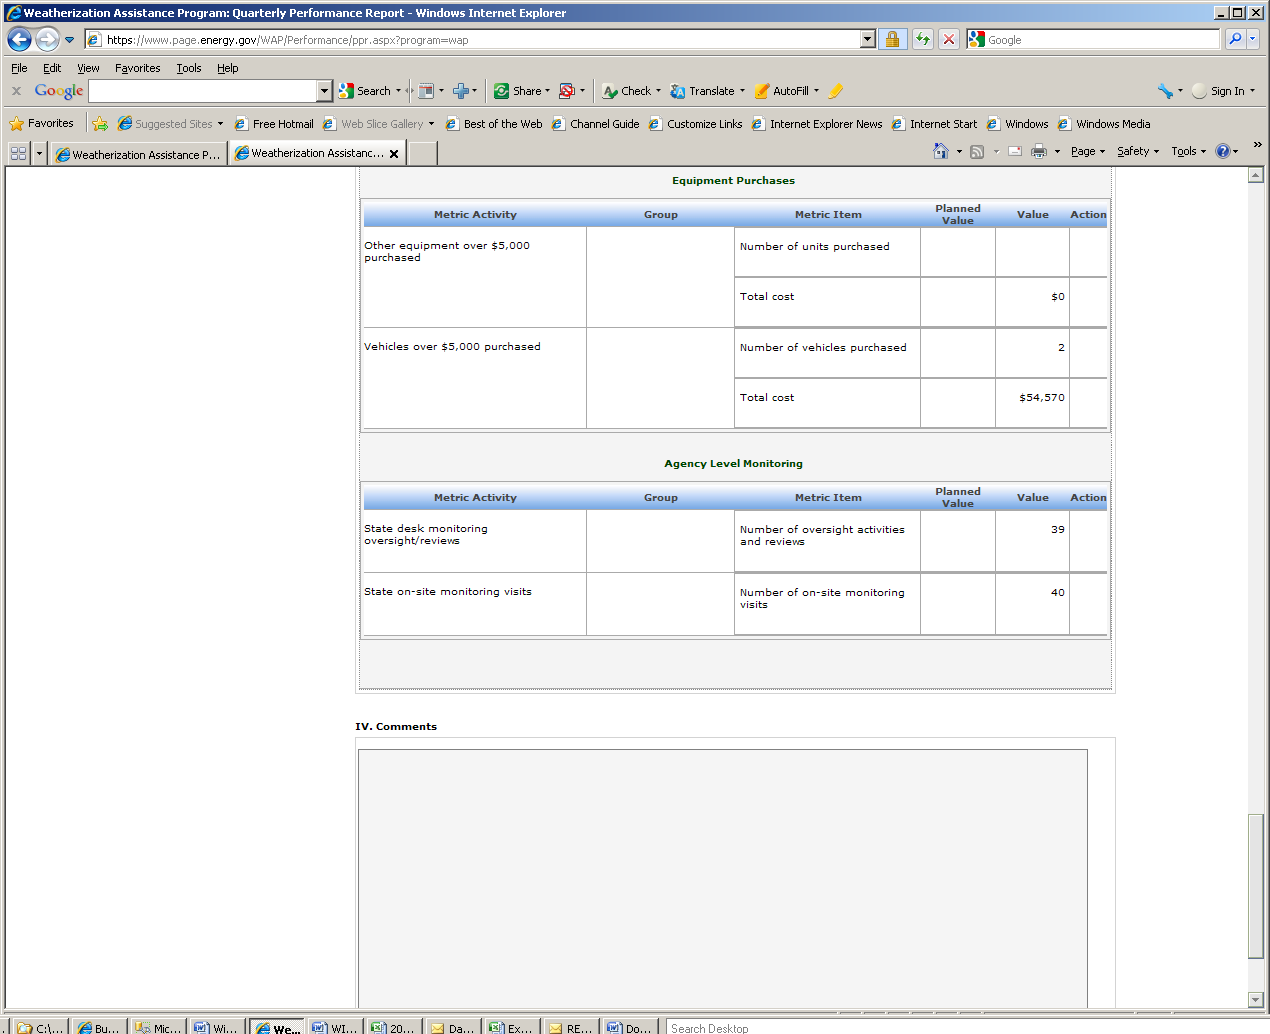Open the Favorites menu in menu bar
Viewport: 1270px width, 1034px height.
[137, 68]
